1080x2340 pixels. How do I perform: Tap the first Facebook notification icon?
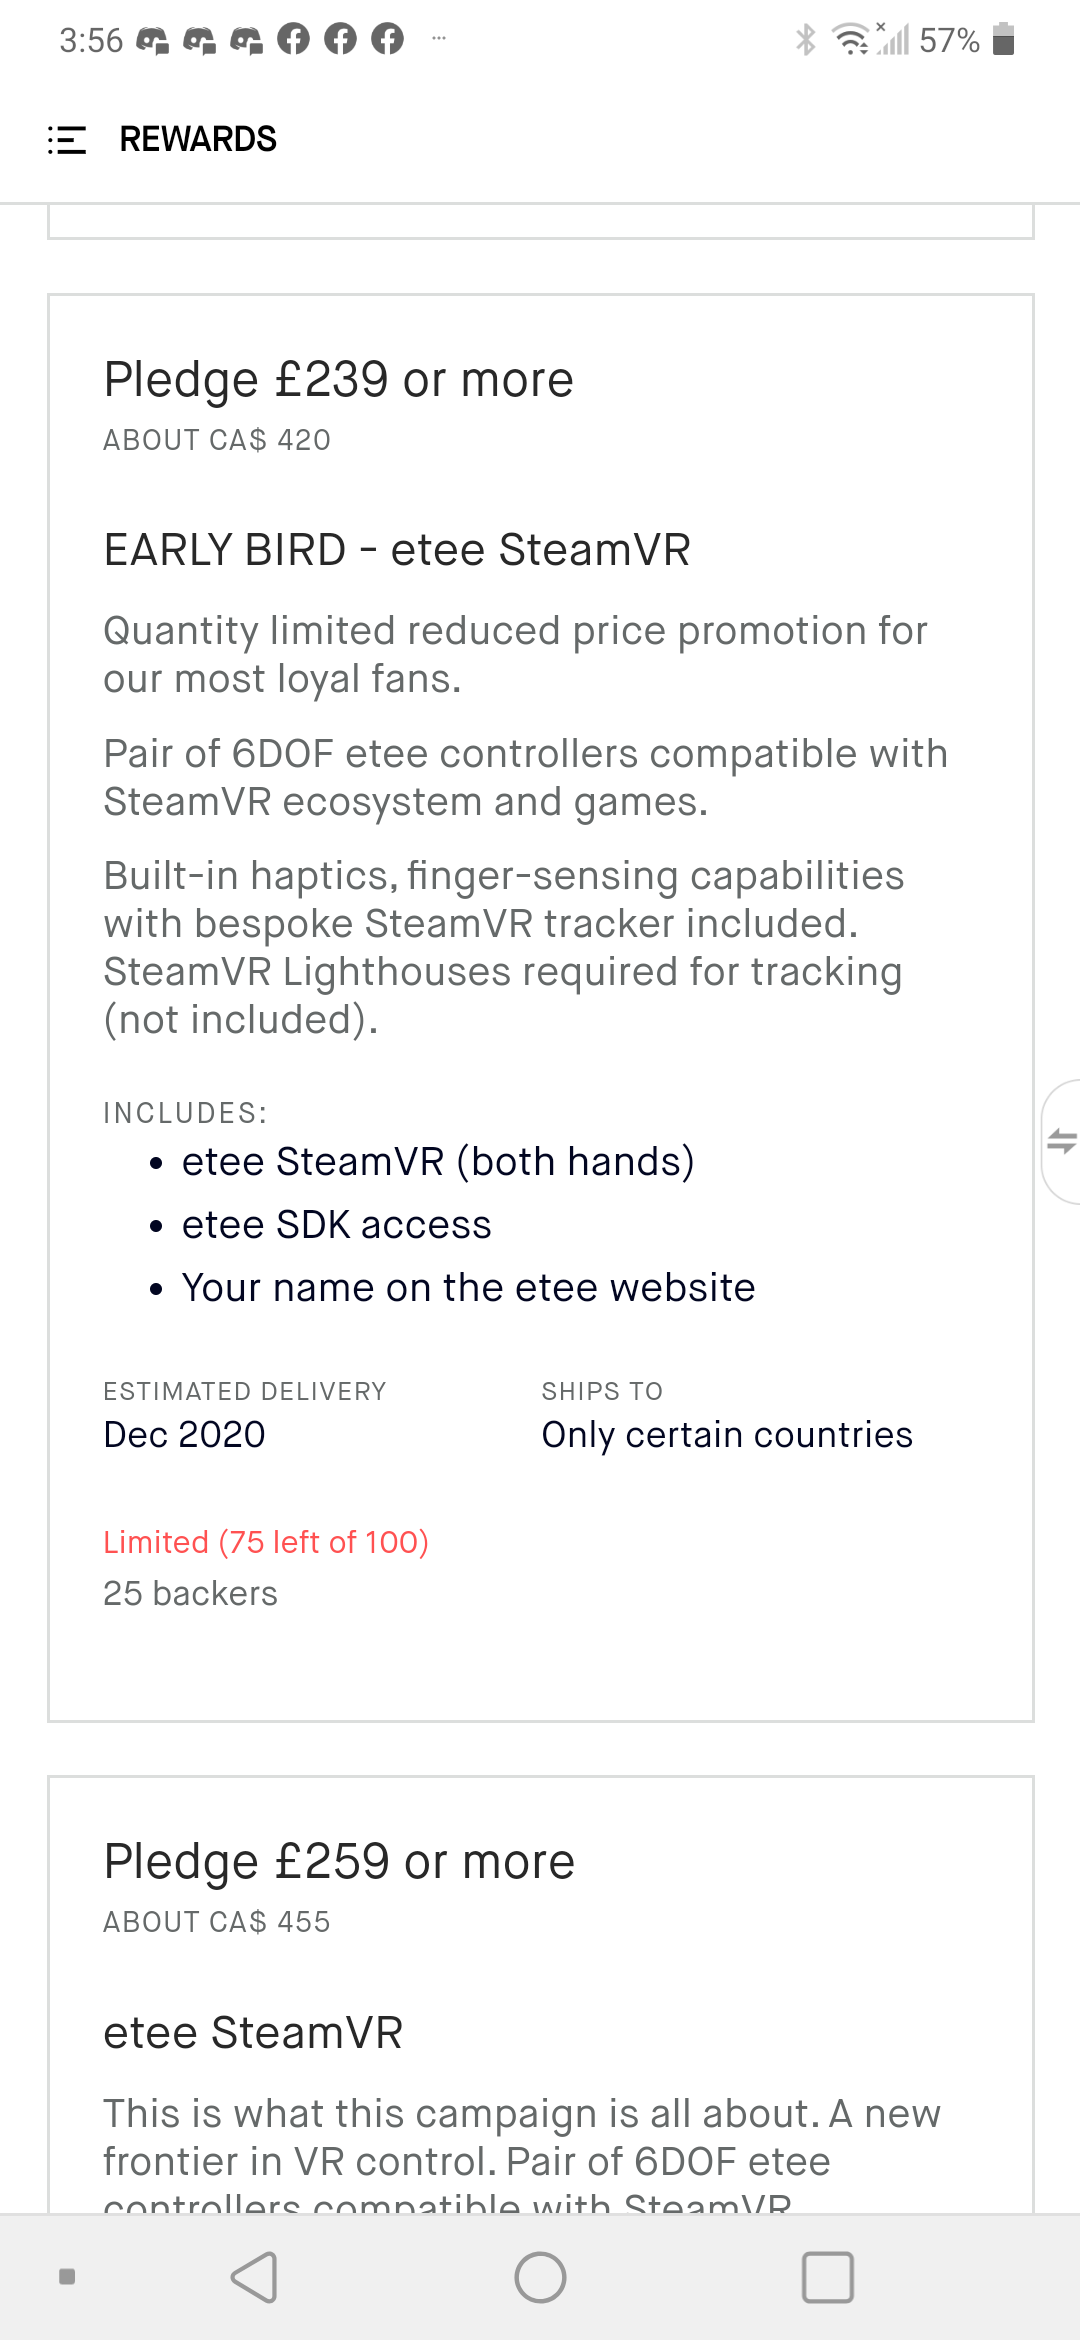294,39
